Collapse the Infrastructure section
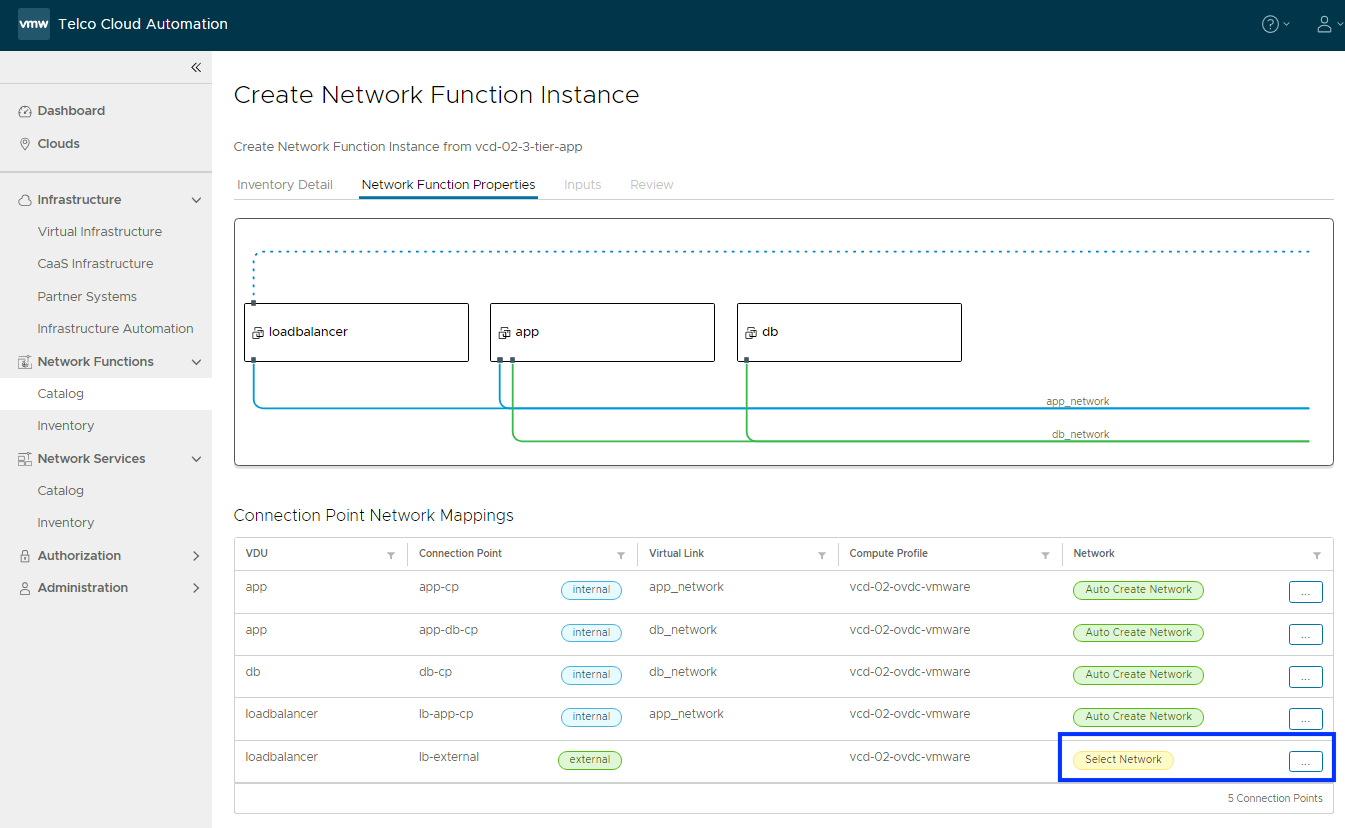 (x=196, y=200)
